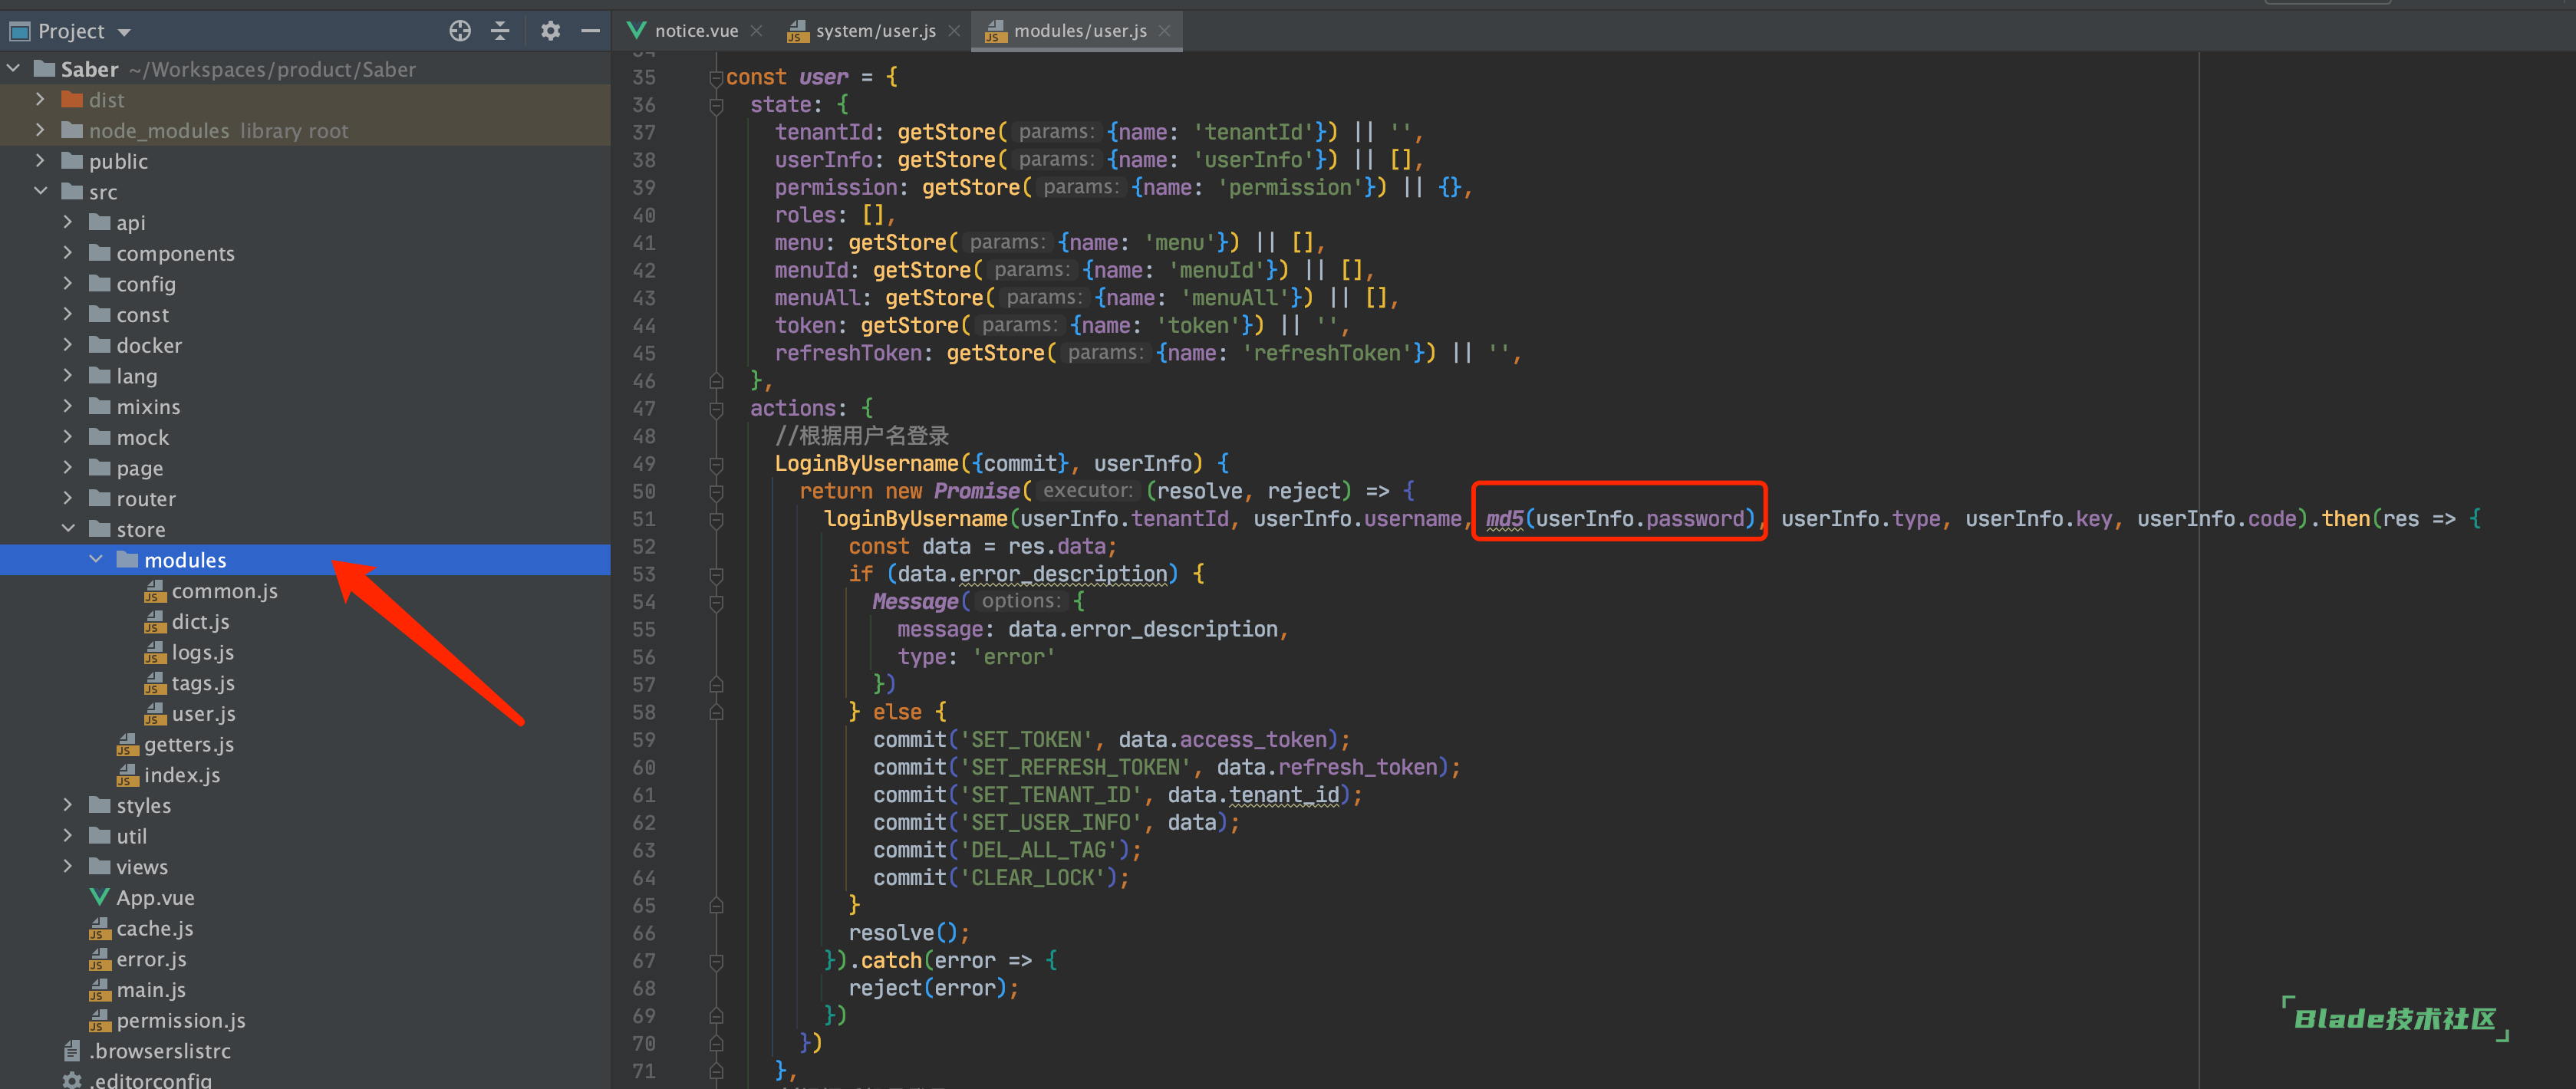2576x1089 pixels.
Task: Expand the router folder
Action: point(68,498)
